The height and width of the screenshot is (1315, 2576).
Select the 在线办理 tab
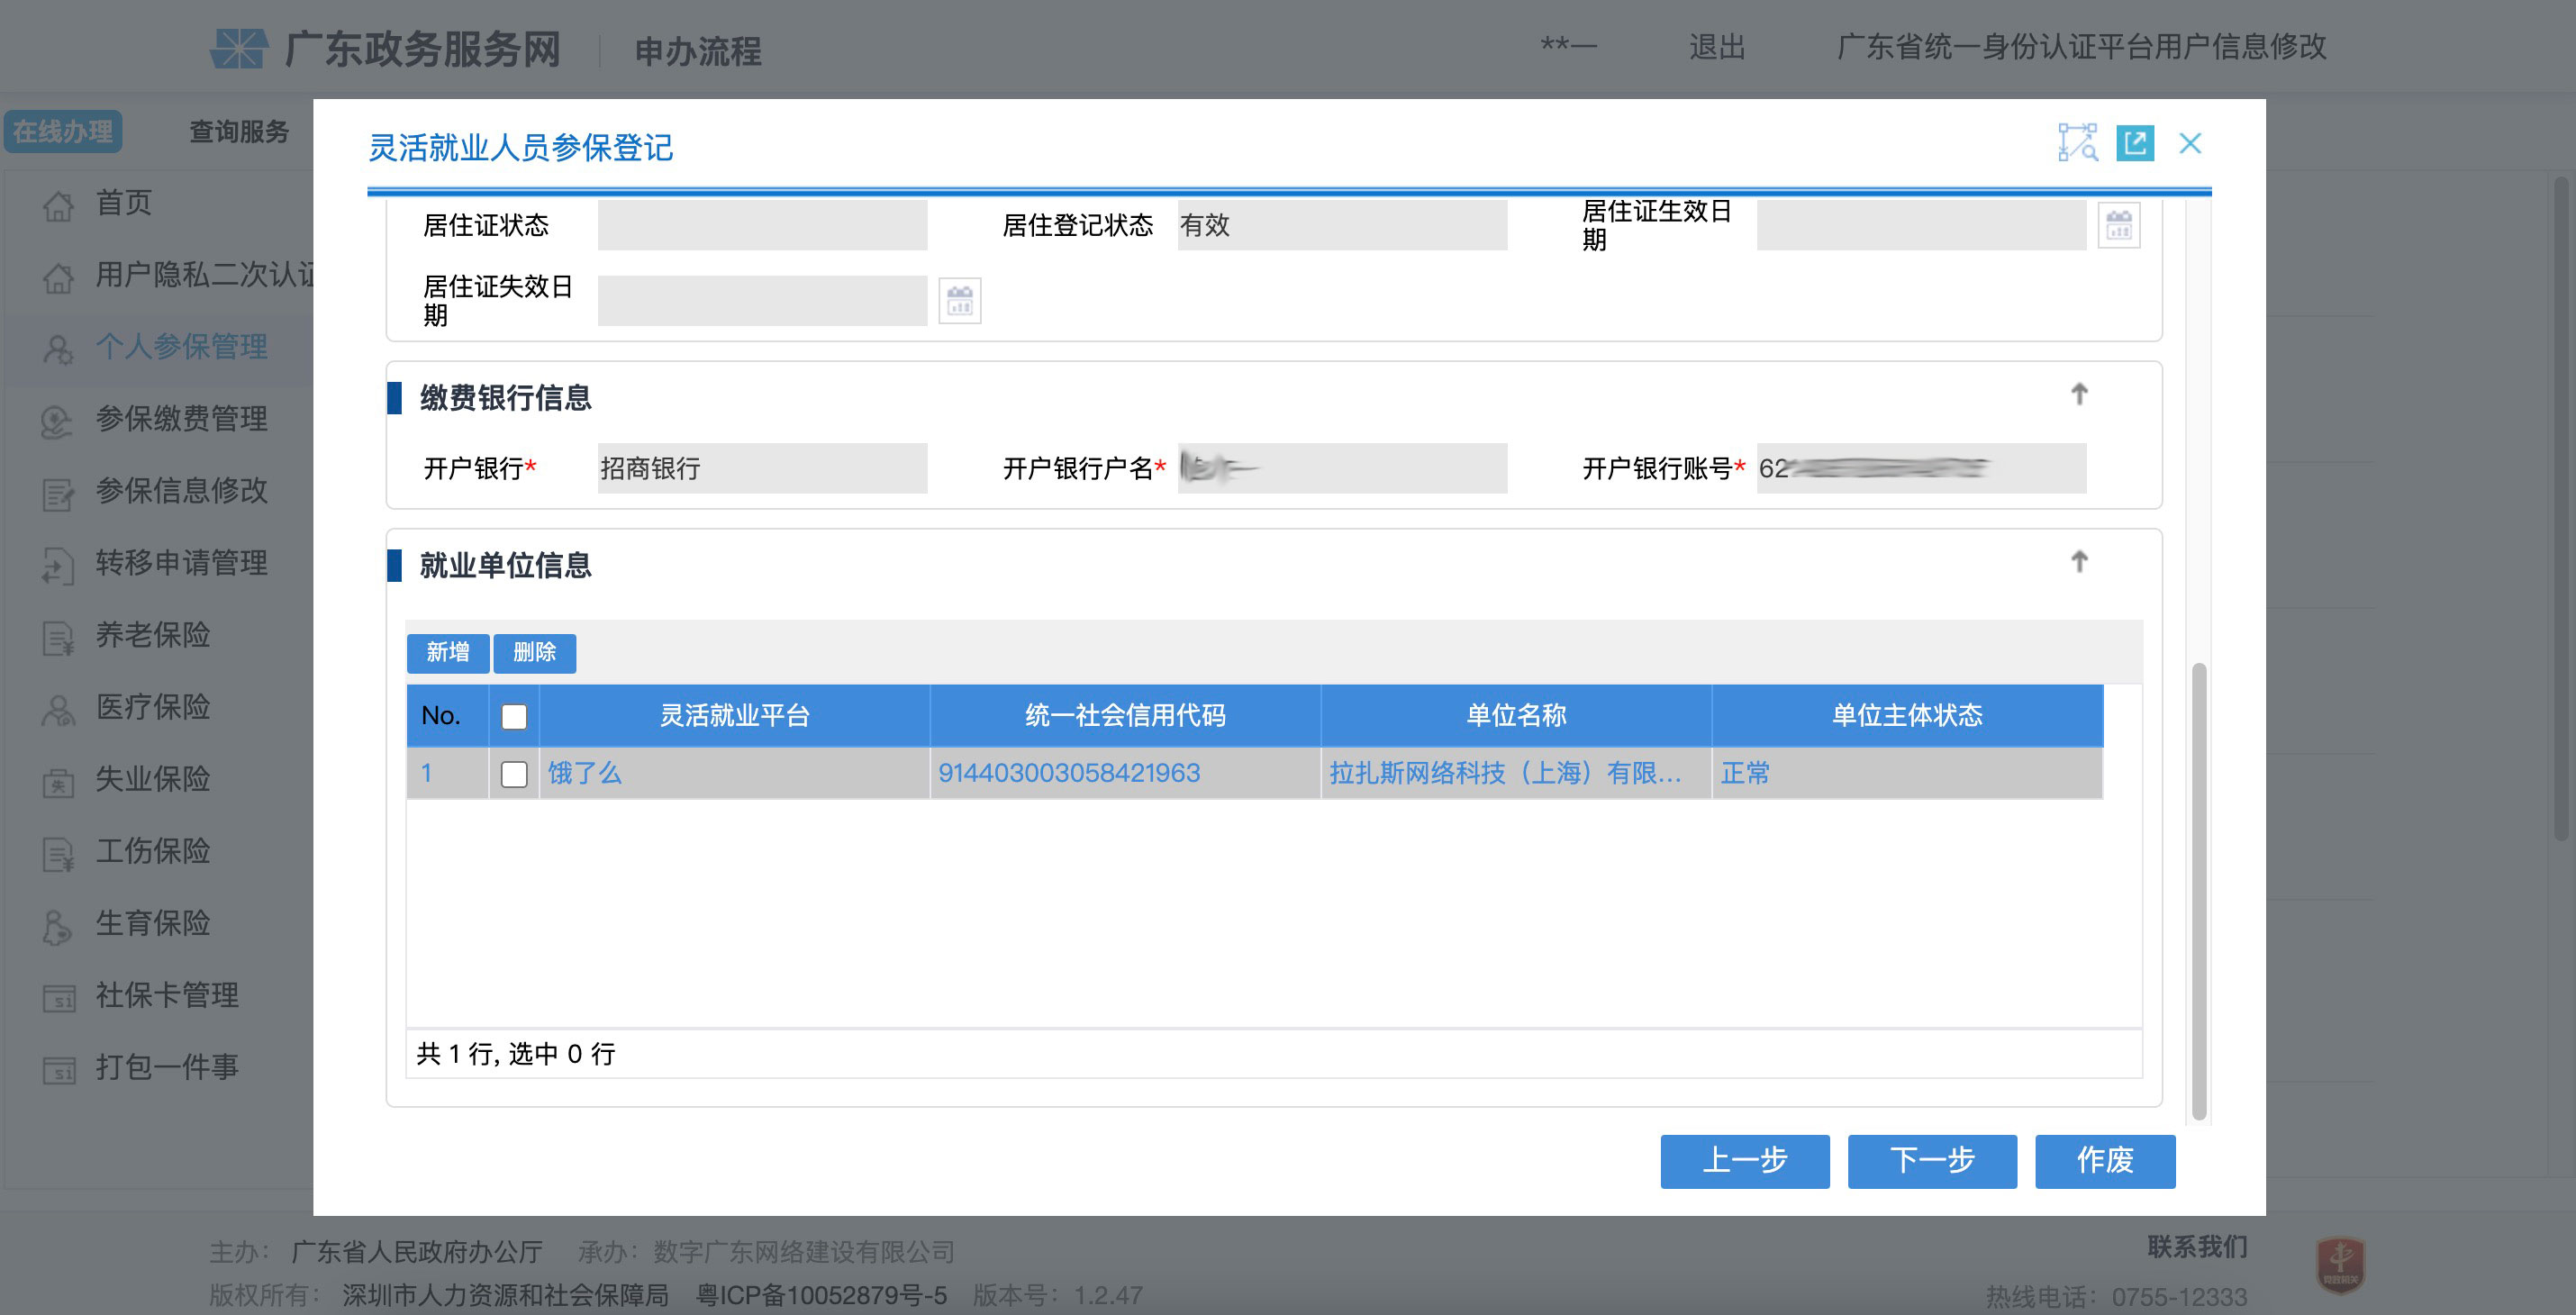63,131
